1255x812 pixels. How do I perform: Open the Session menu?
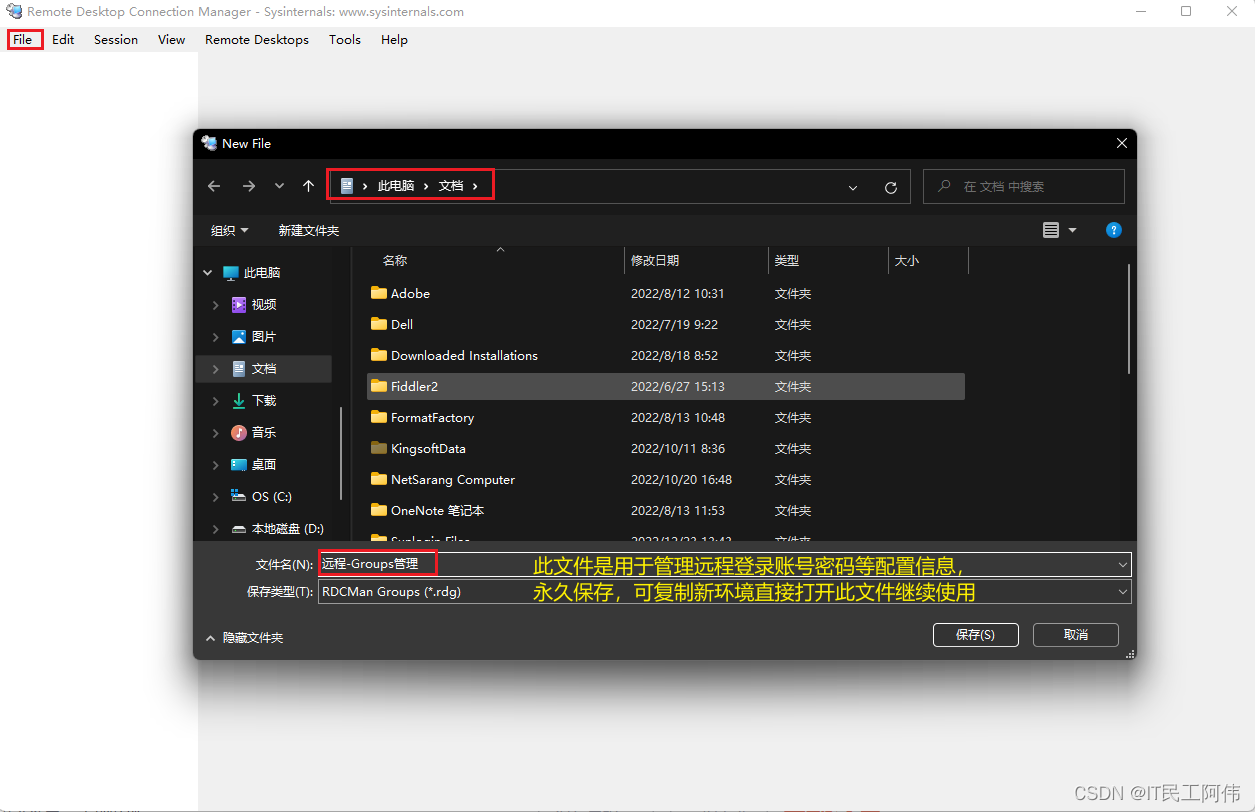115,39
